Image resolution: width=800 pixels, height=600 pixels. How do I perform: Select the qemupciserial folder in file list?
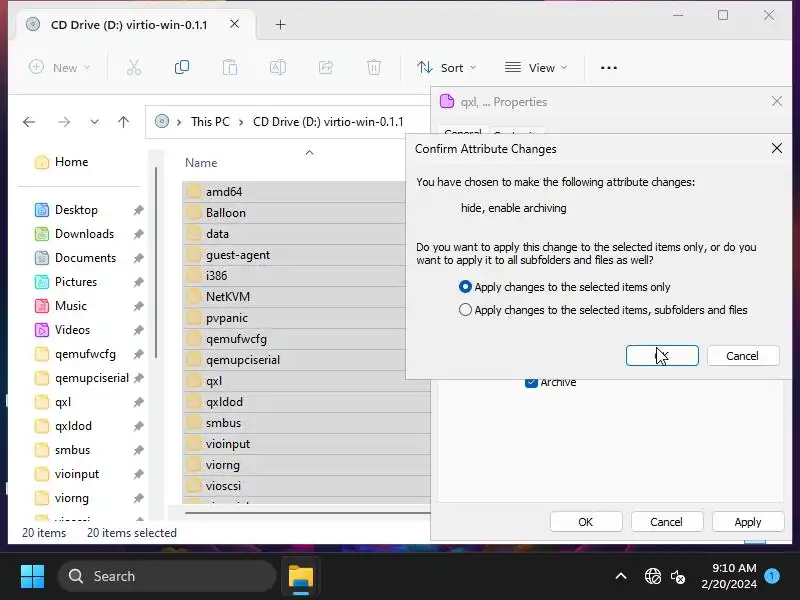(306, 360)
